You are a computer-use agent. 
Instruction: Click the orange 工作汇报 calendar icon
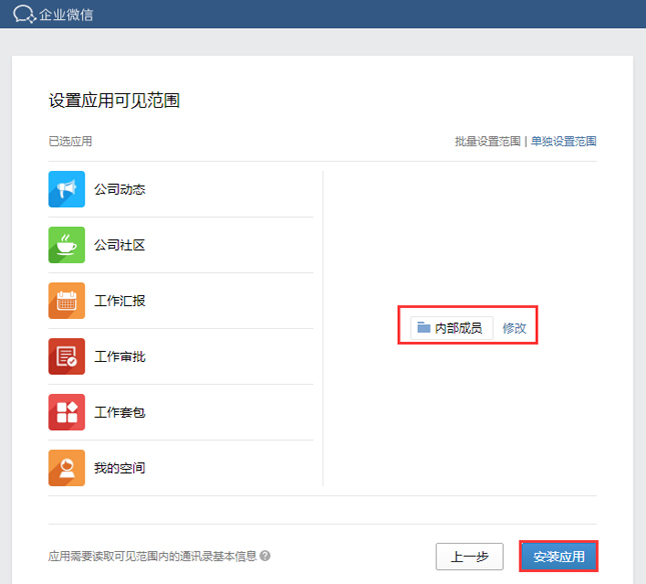(x=66, y=301)
